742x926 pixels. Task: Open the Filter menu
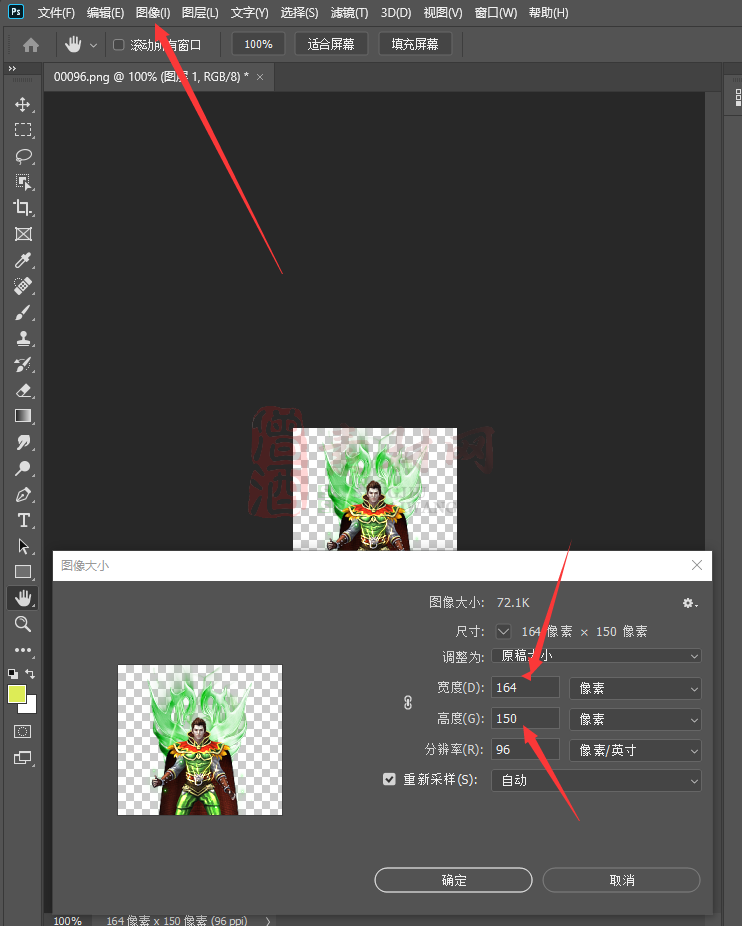pos(349,12)
